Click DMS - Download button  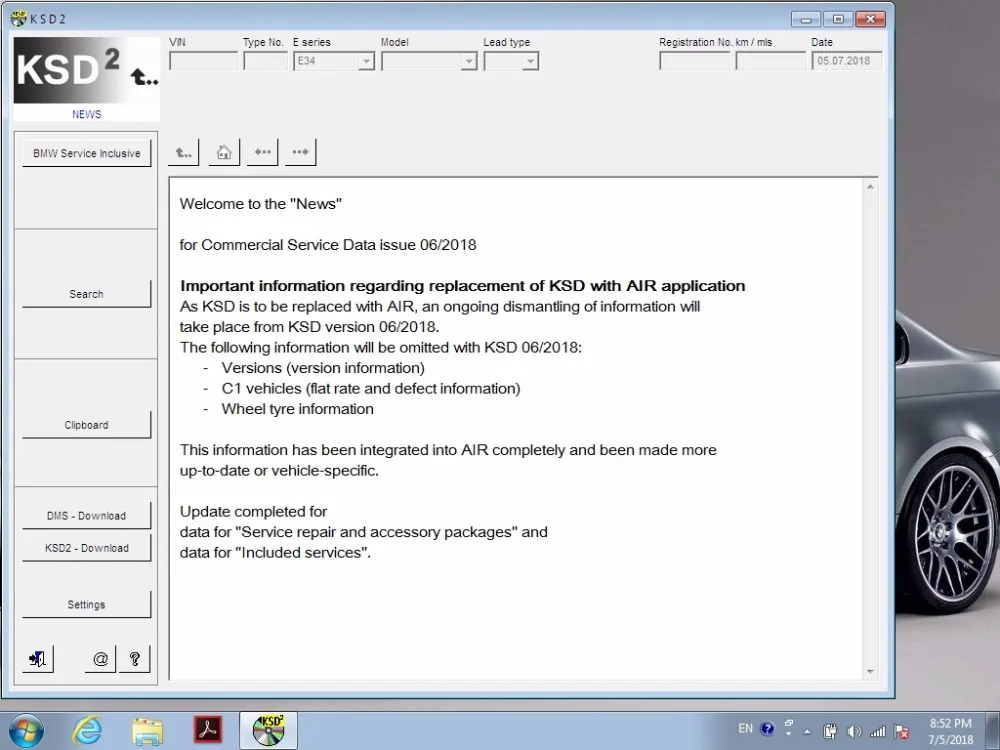coord(87,515)
